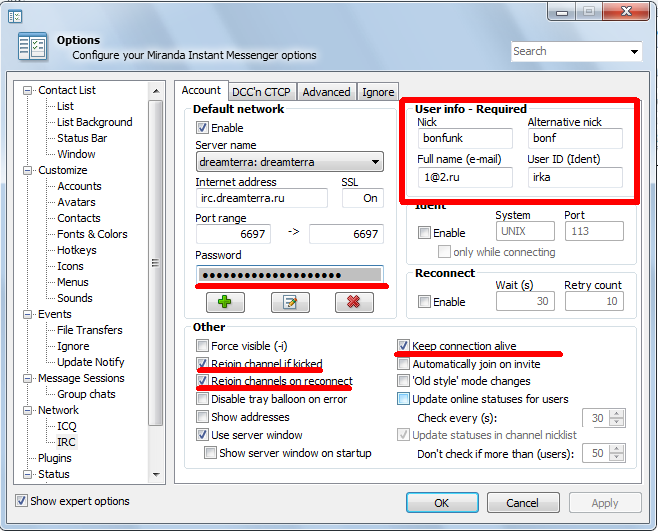Image resolution: width=658 pixels, height=531 pixels.
Task: Click the Internet address field
Action: tap(261, 198)
